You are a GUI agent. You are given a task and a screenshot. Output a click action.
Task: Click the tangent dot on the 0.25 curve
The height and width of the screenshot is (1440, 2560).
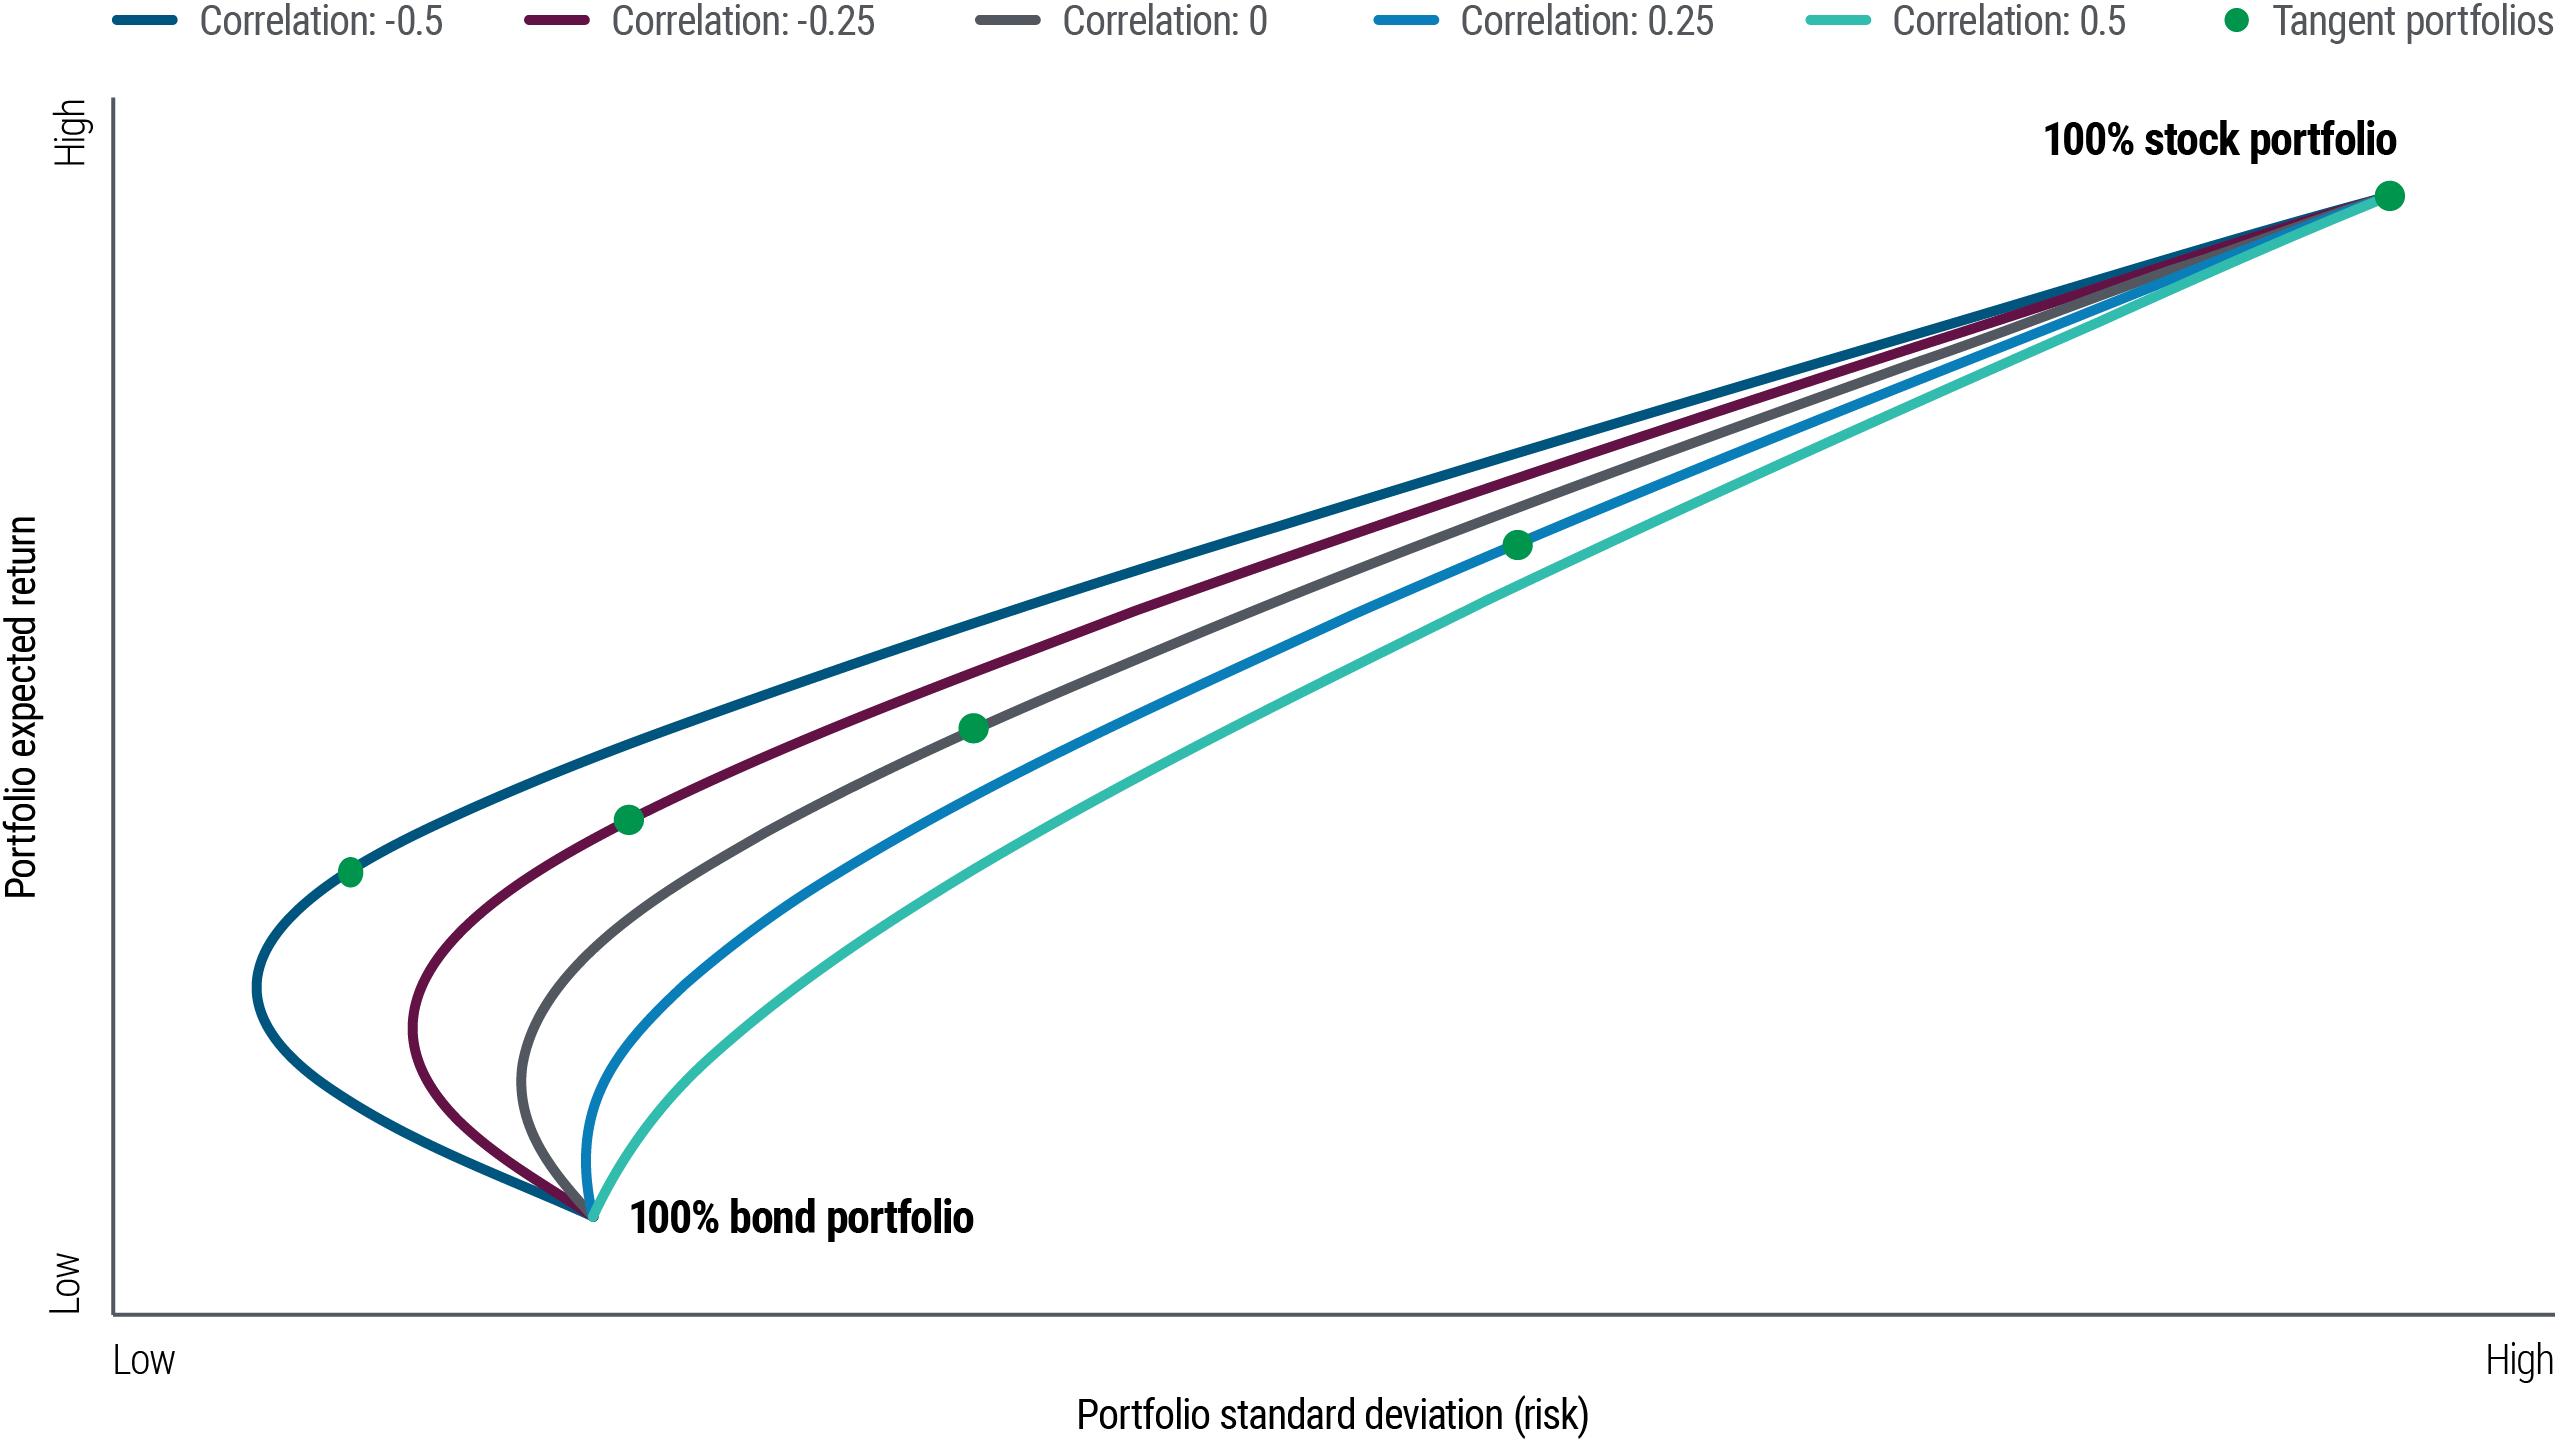pos(1519,545)
